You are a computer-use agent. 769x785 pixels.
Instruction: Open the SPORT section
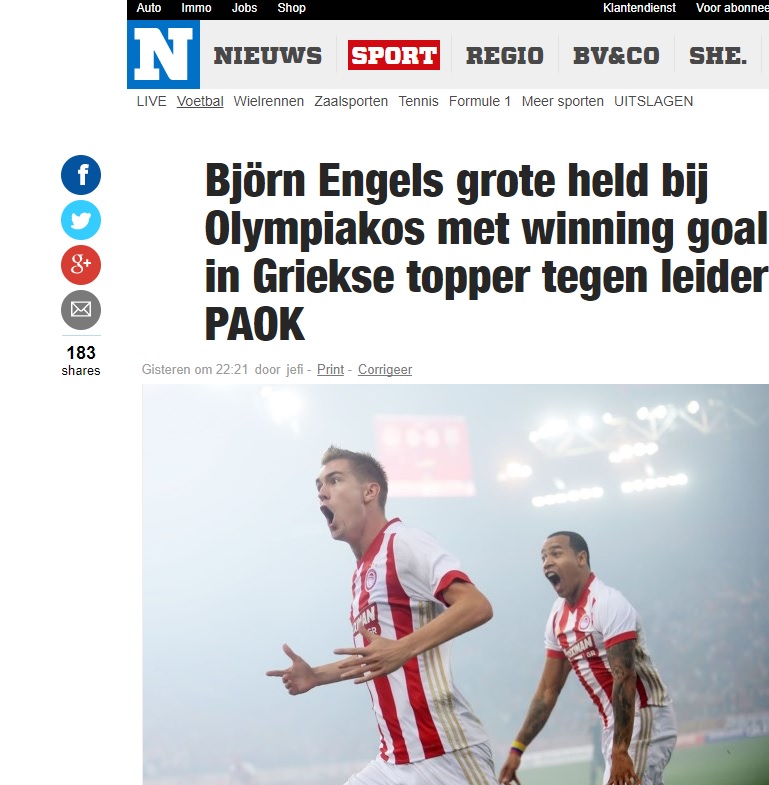pos(394,55)
